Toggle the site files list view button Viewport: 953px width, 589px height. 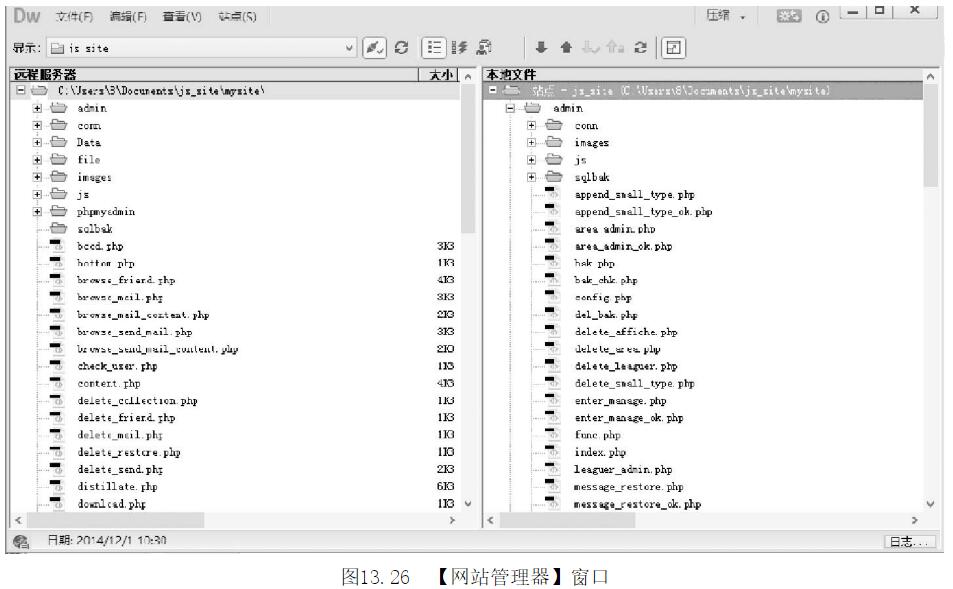tap(434, 47)
